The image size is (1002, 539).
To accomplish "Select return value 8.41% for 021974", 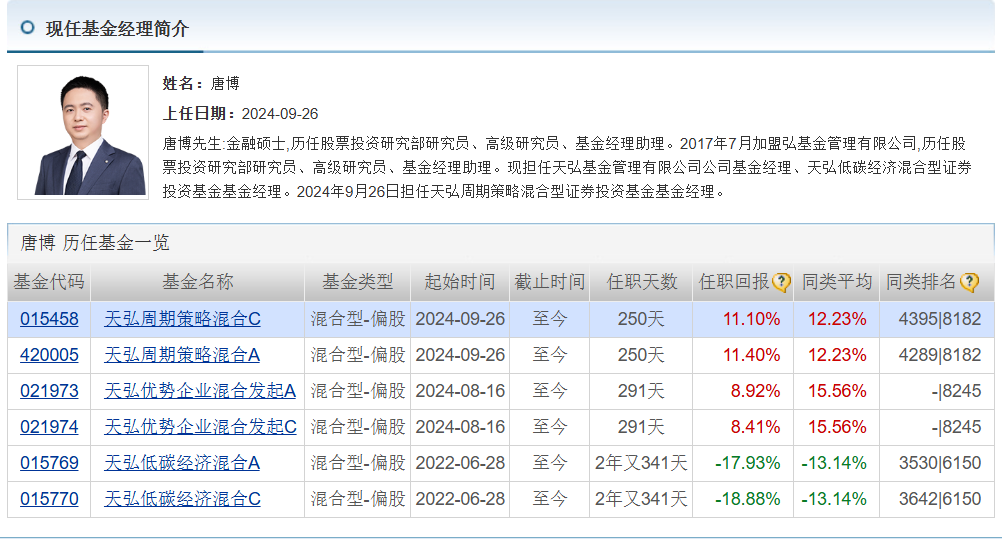I will coord(755,426).
